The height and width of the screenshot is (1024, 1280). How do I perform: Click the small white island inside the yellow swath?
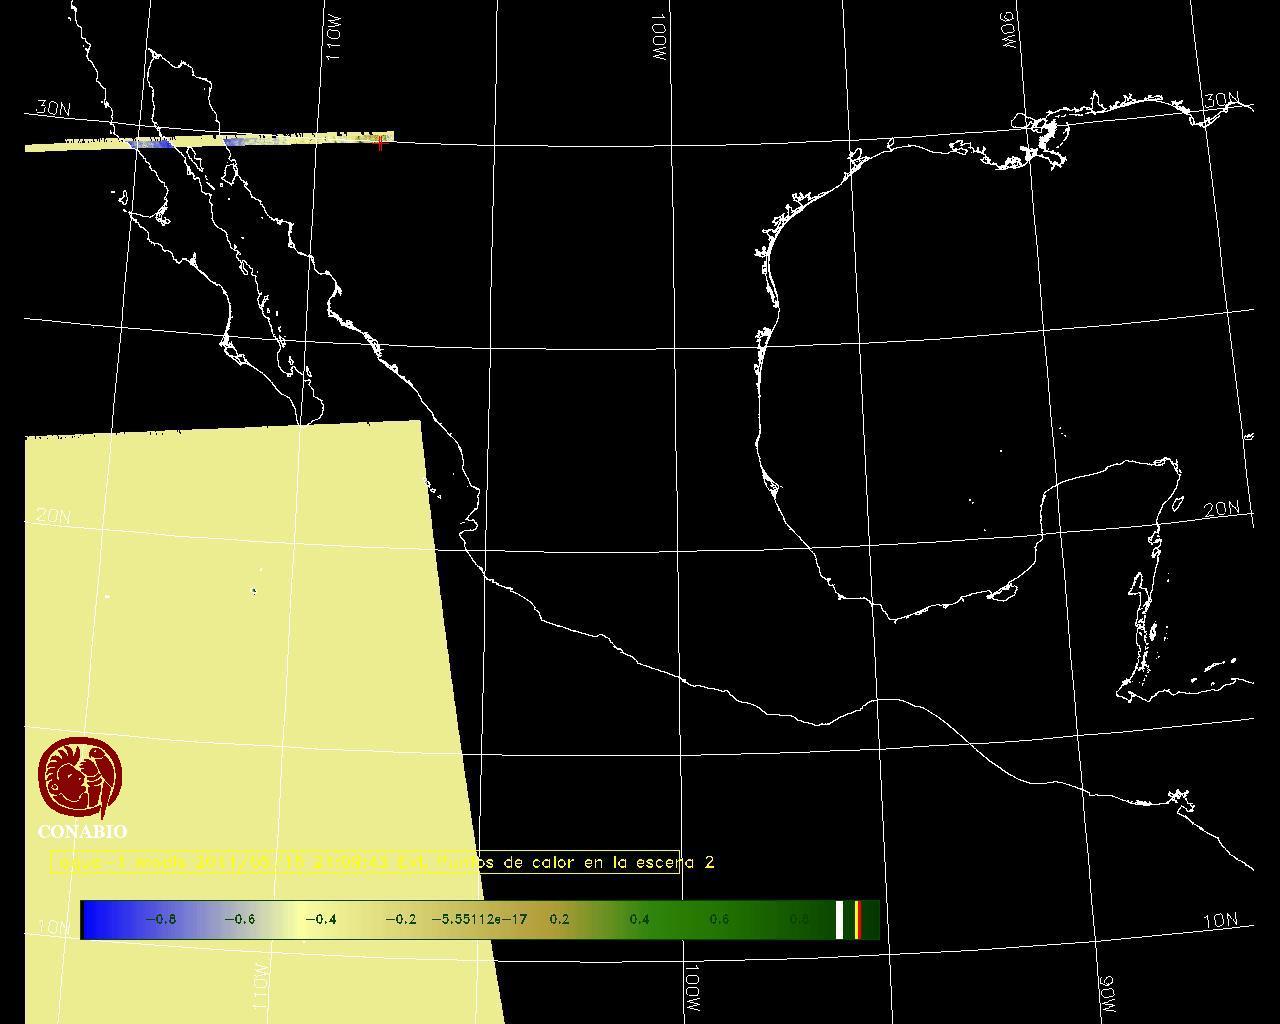(x=254, y=591)
